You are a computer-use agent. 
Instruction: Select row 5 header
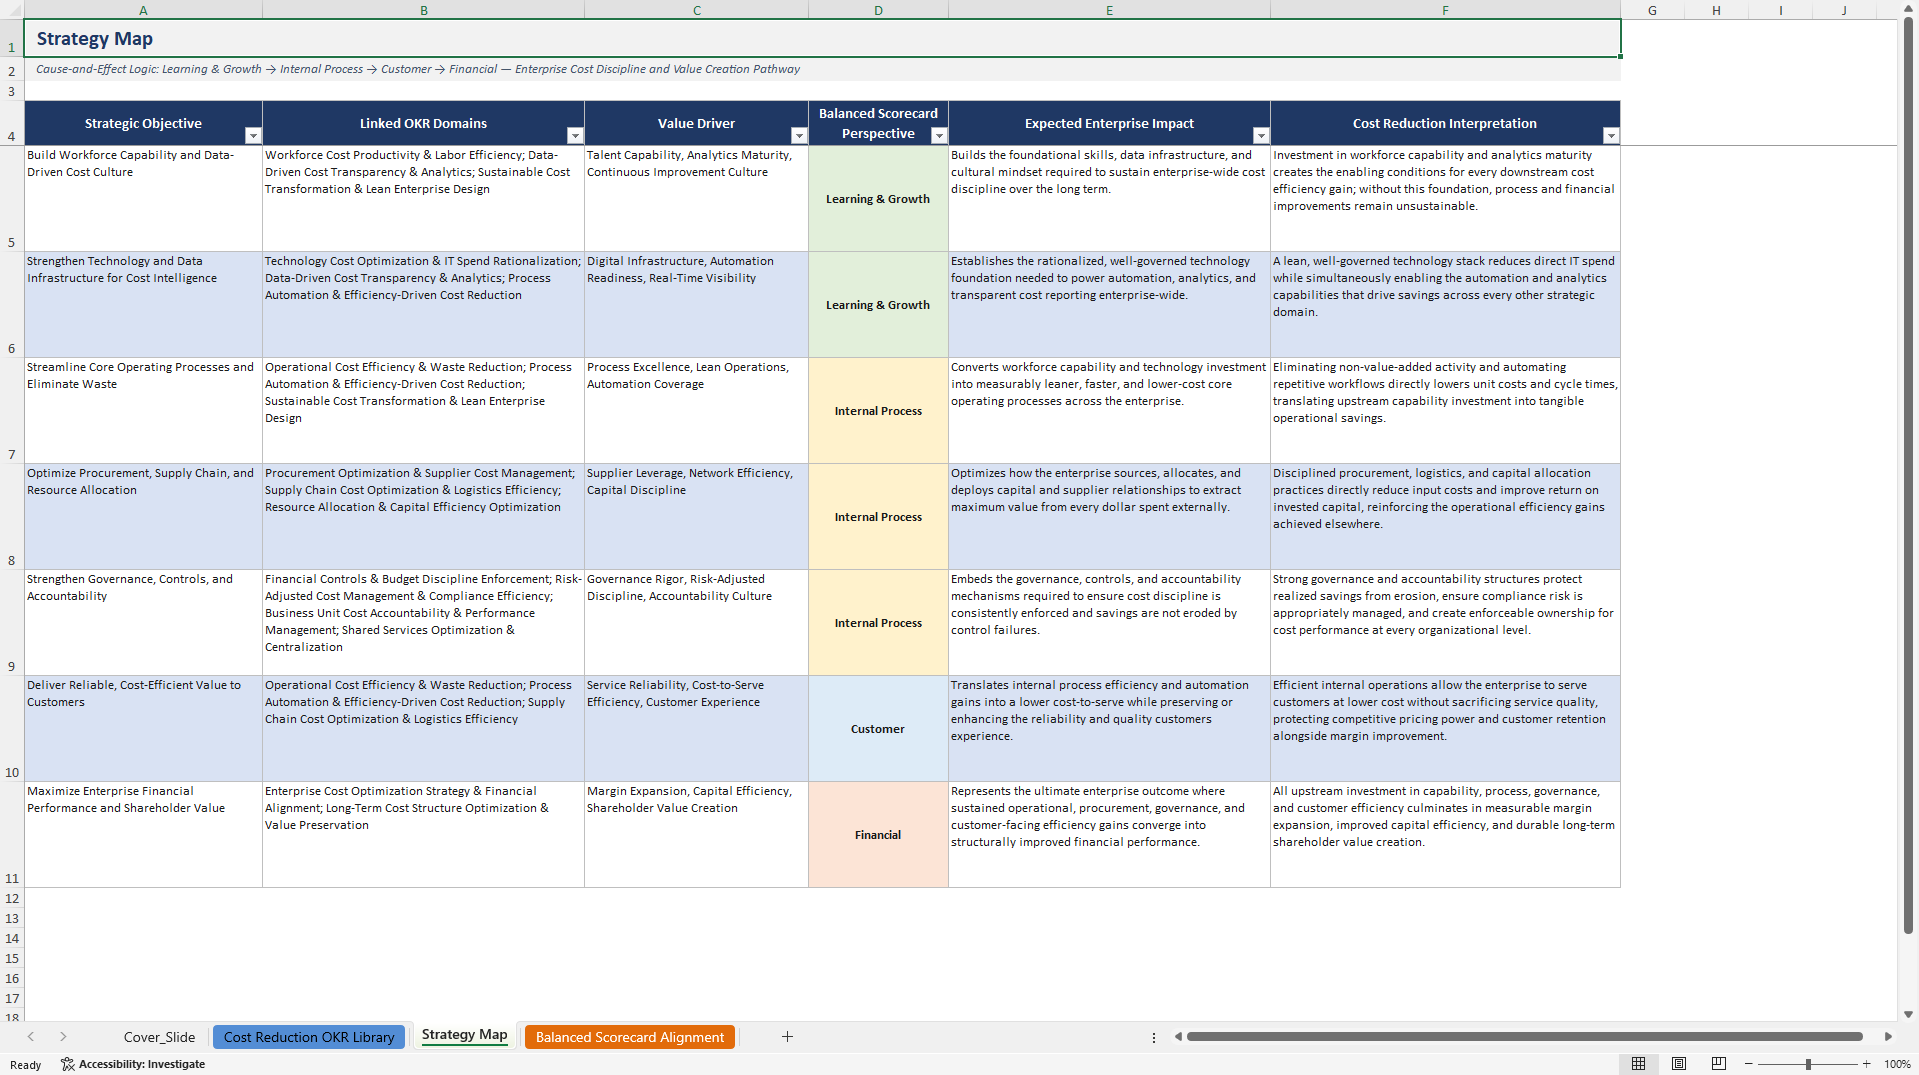[x=12, y=198]
